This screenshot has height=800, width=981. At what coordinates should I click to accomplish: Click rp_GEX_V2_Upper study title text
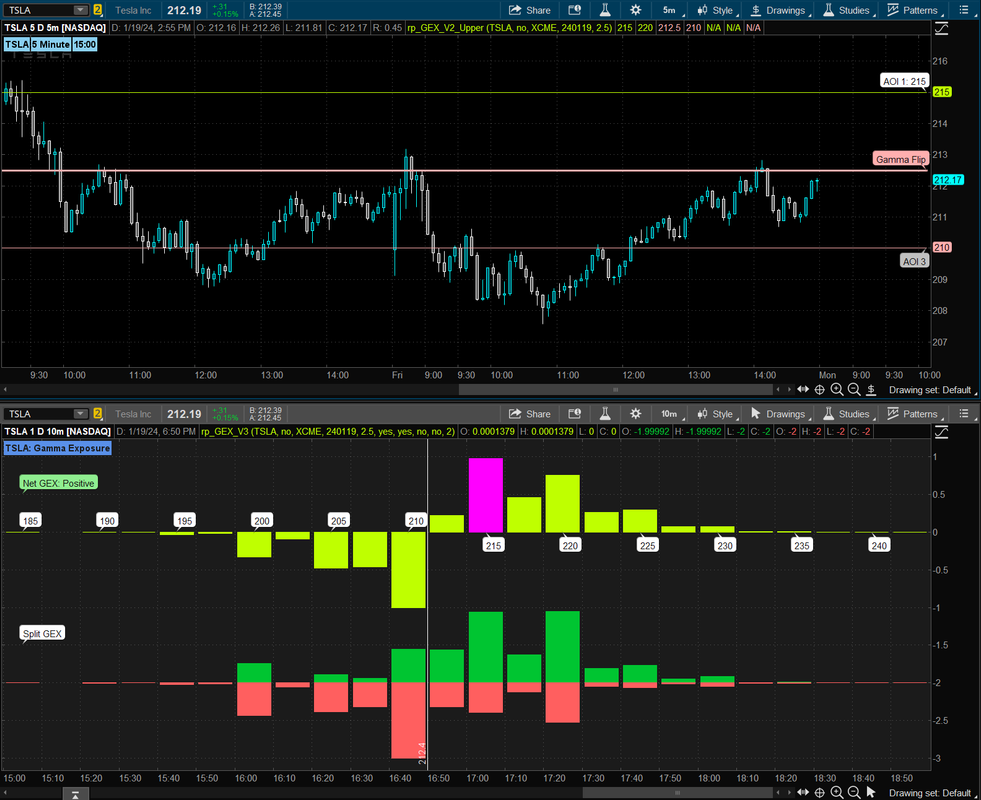[x=509, y=28]
